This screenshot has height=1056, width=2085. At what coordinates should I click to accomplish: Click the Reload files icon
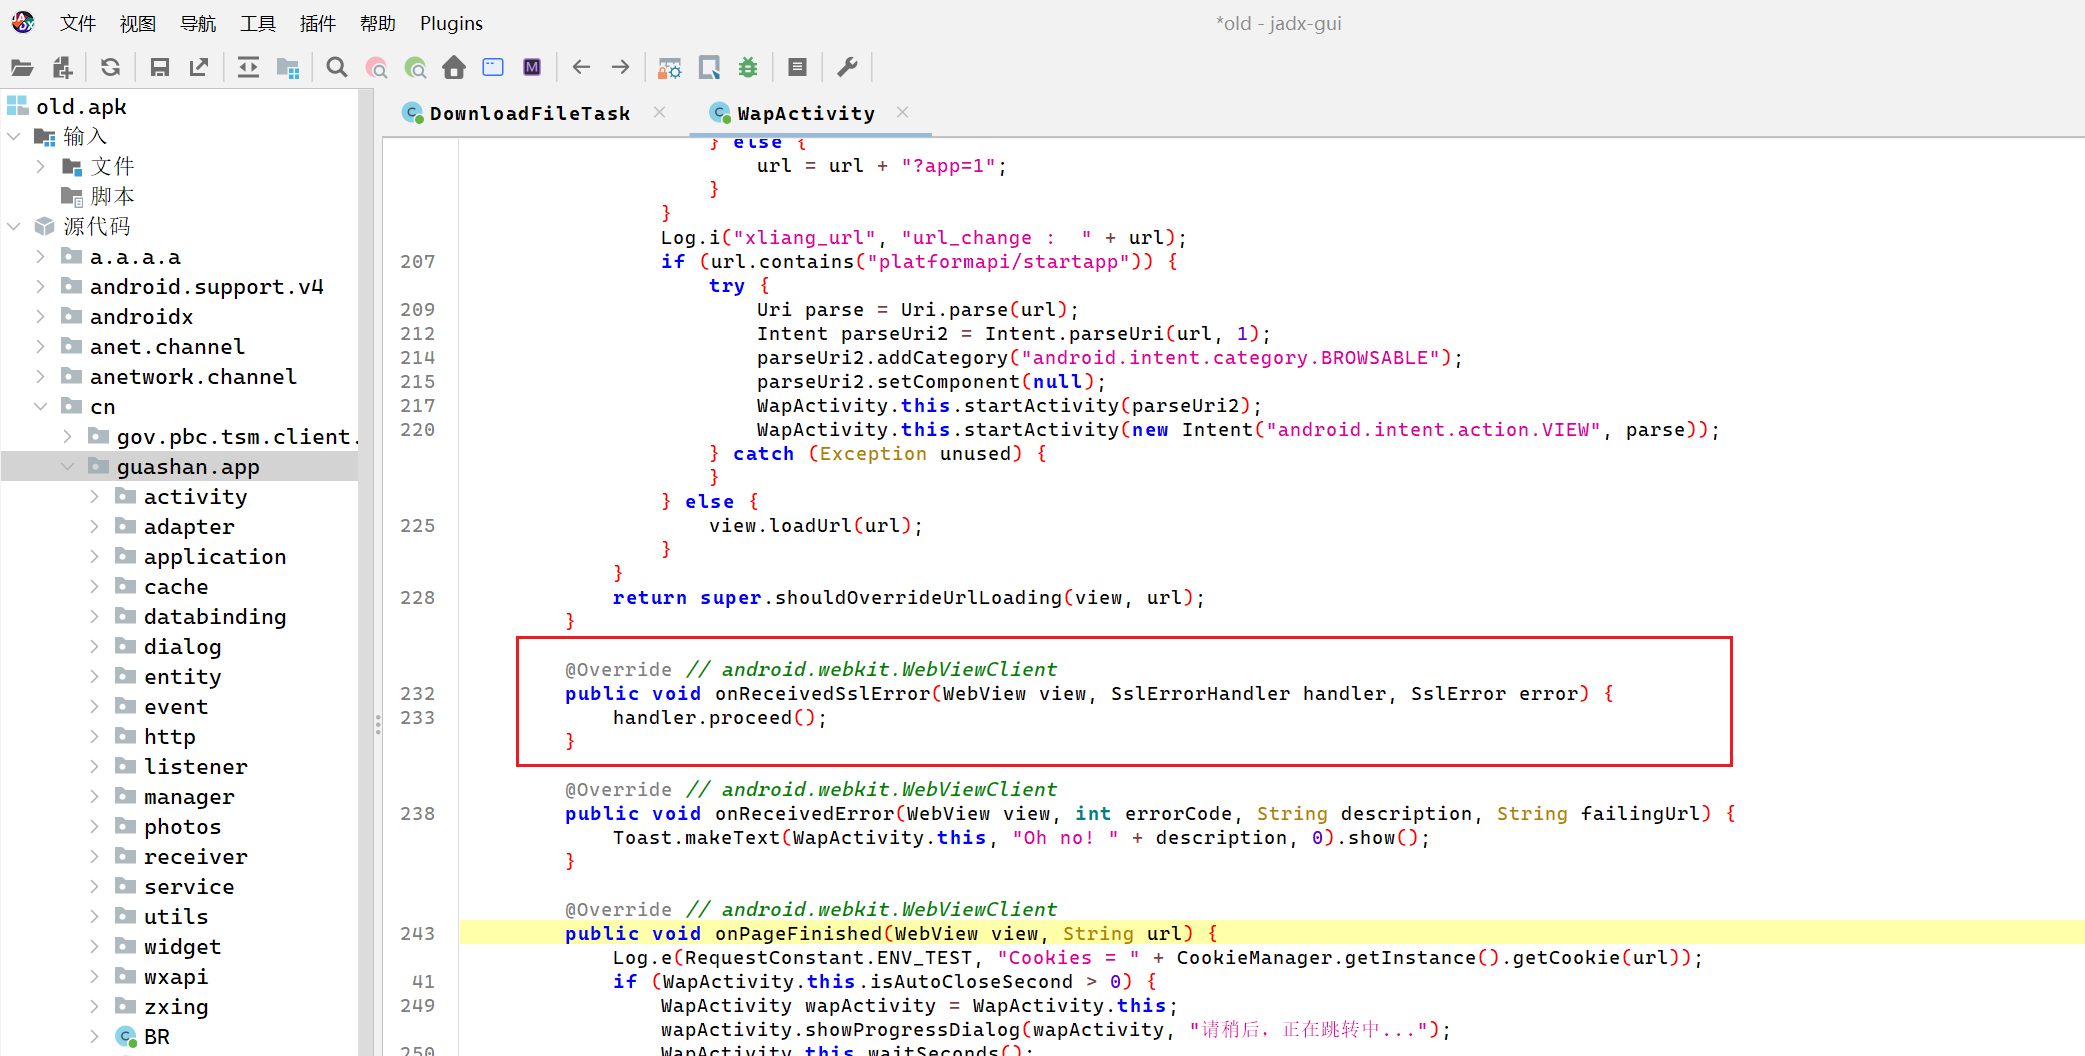pos(110,68)
